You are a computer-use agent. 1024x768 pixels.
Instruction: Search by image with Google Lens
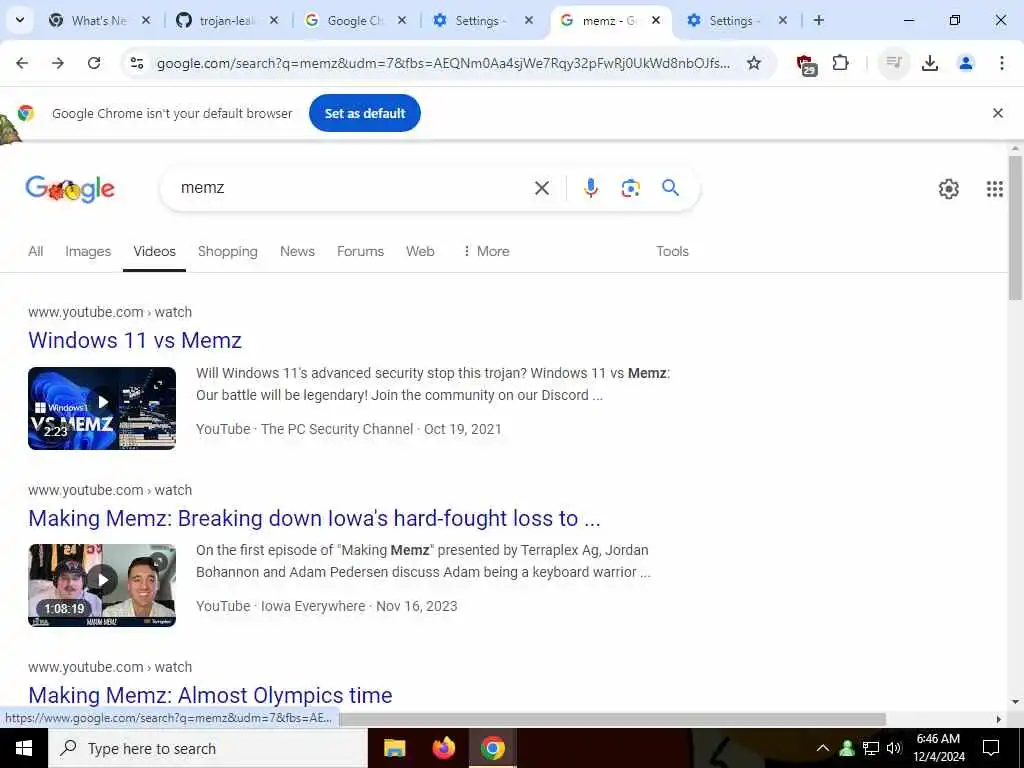630,188
